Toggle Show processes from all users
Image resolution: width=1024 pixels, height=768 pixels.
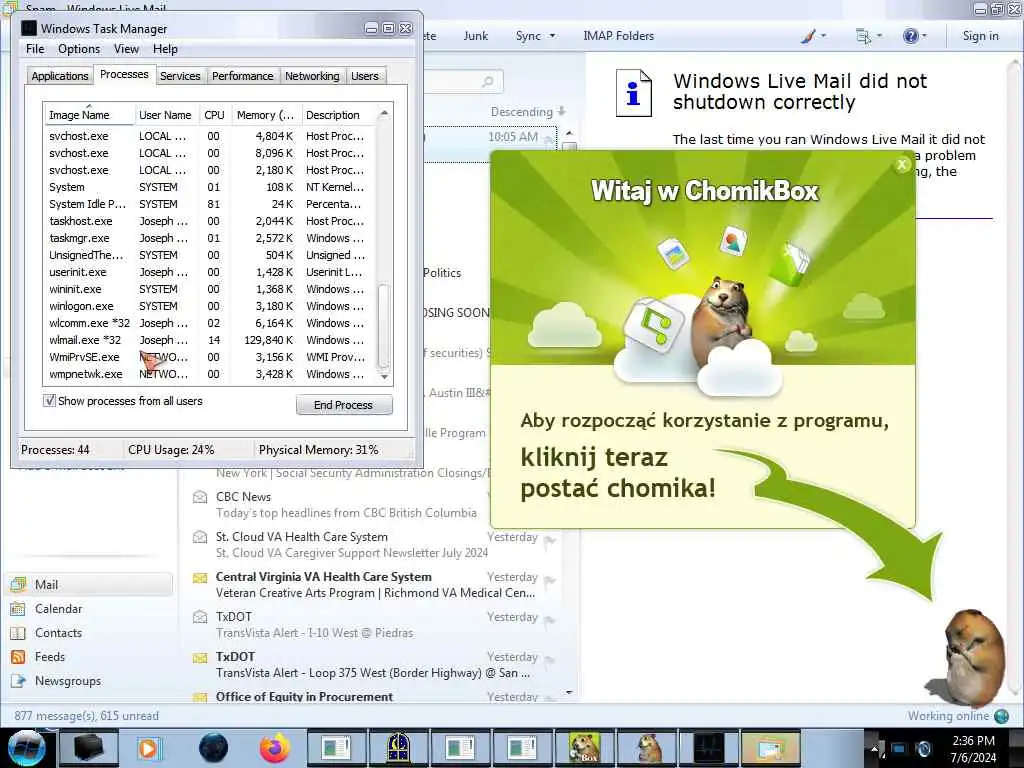50,401
